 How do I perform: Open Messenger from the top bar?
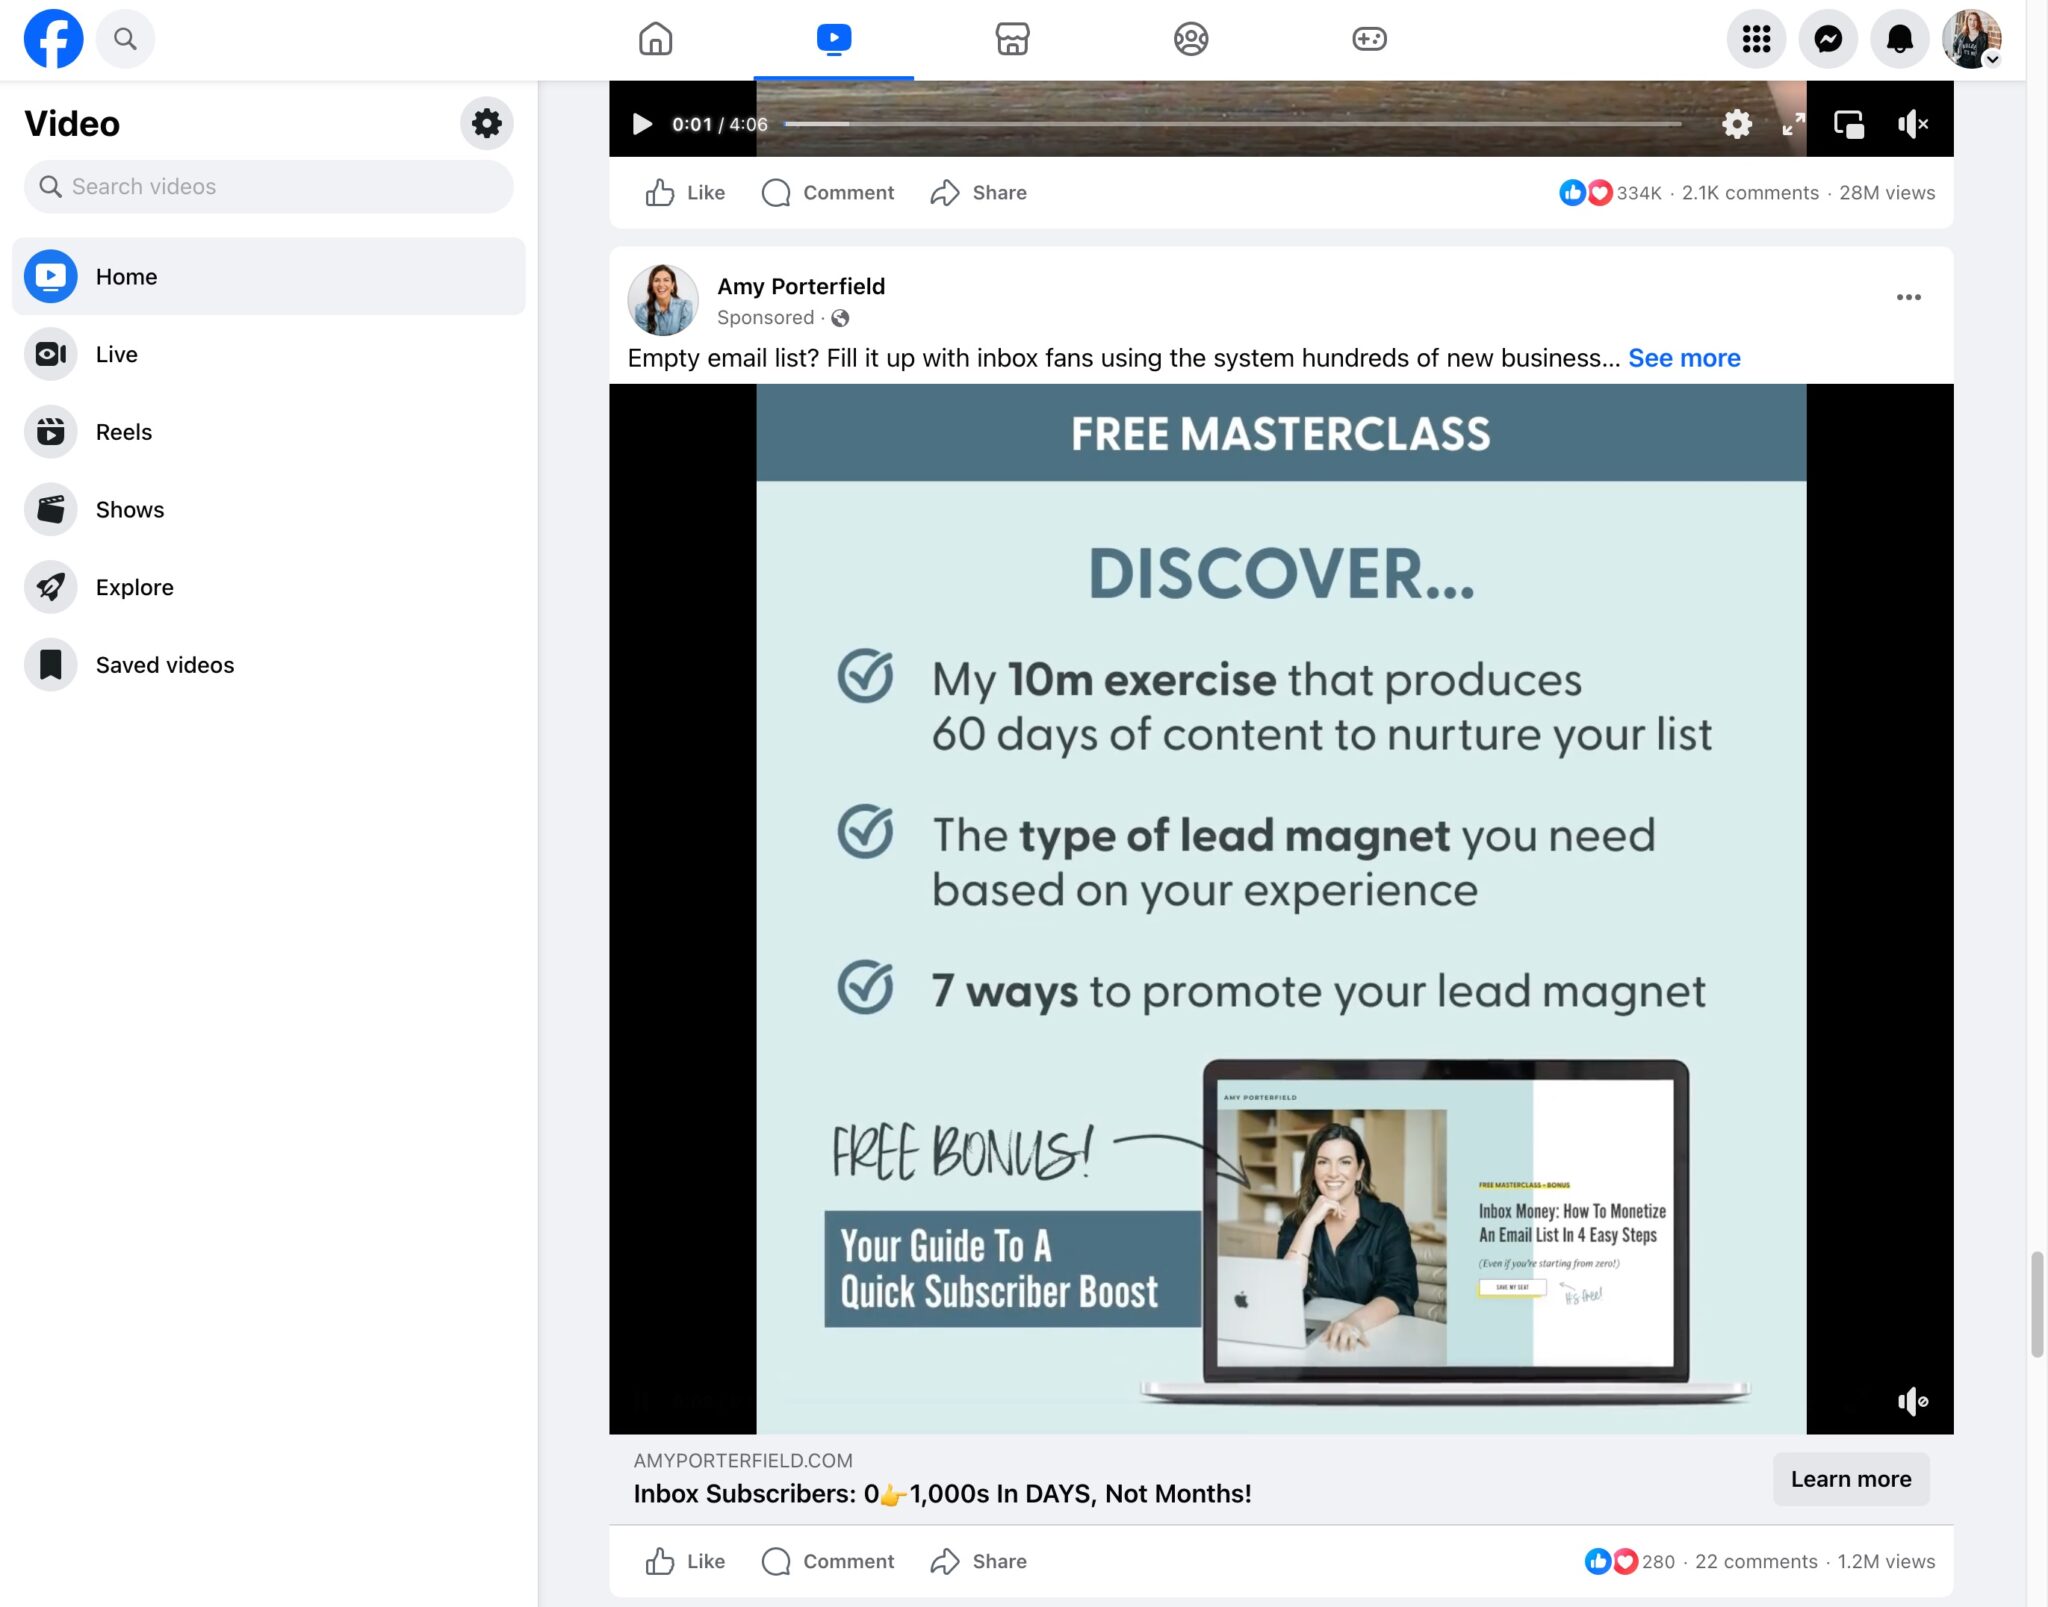tap(1829, 39)
